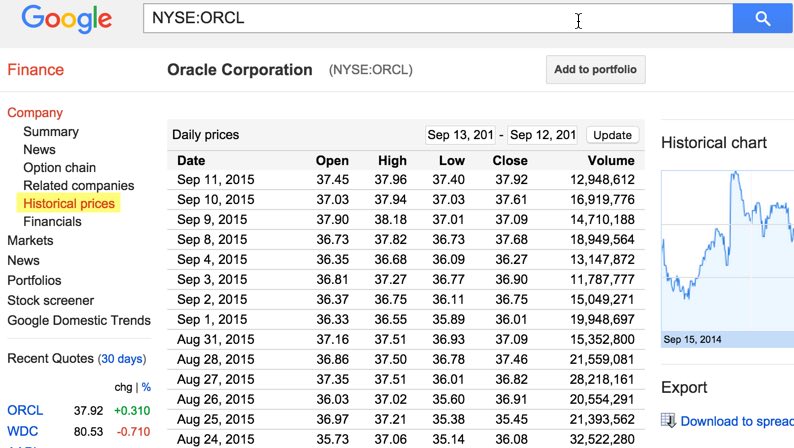Click the Daily prices label
Image resolution: width=794 pixels, height=448 pixels.
(x=206, y=135)
